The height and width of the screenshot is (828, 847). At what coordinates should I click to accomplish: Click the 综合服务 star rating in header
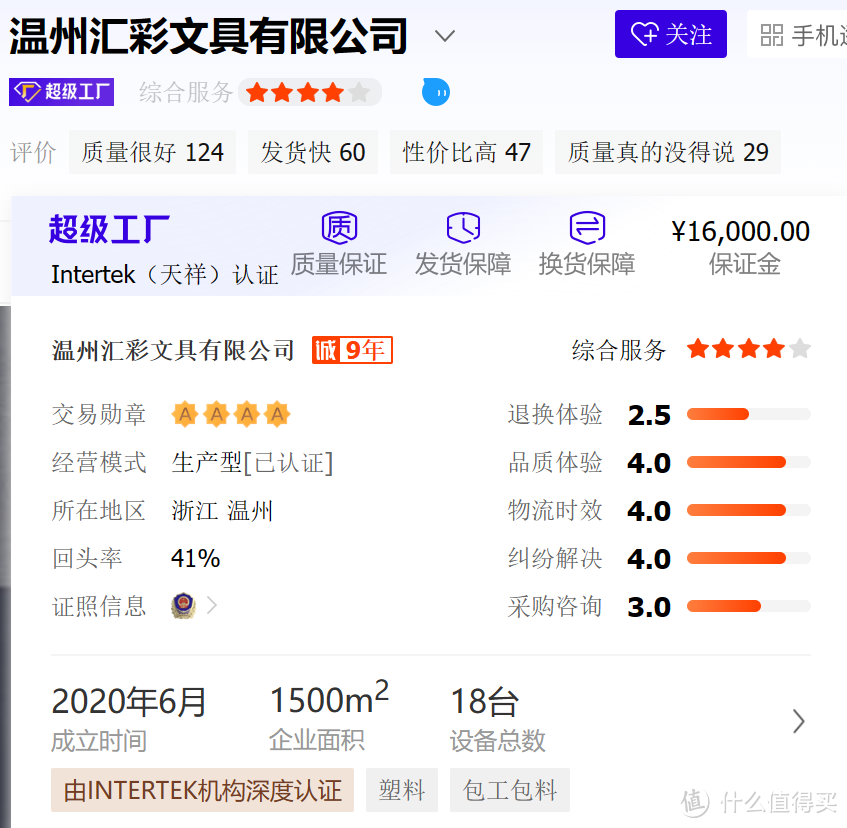(x=308, y=93)
